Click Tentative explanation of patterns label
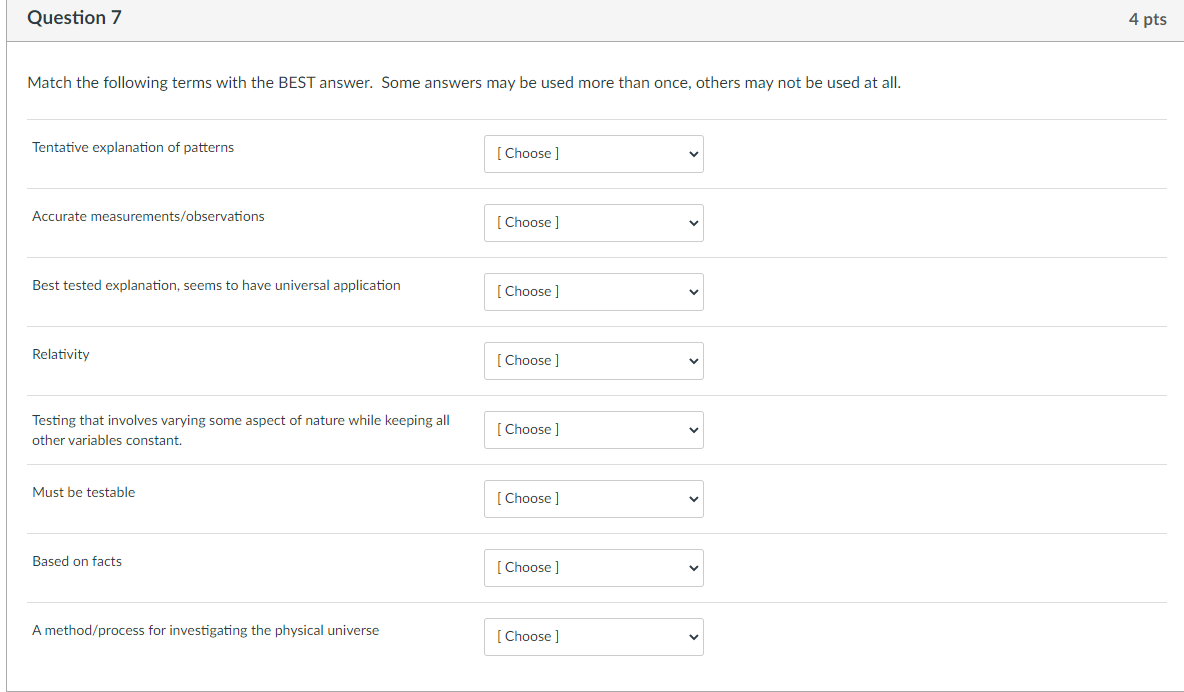The width and height of the screenshot is (1184, 692). click(133, 147)
